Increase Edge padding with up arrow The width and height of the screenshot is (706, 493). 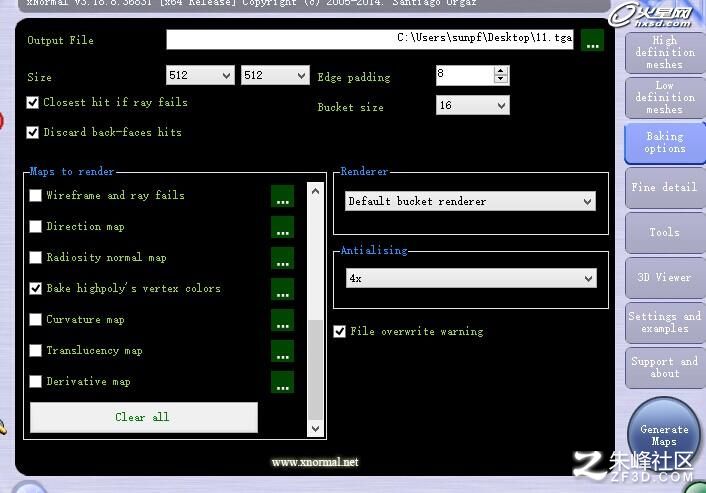(x=501, y=71)
